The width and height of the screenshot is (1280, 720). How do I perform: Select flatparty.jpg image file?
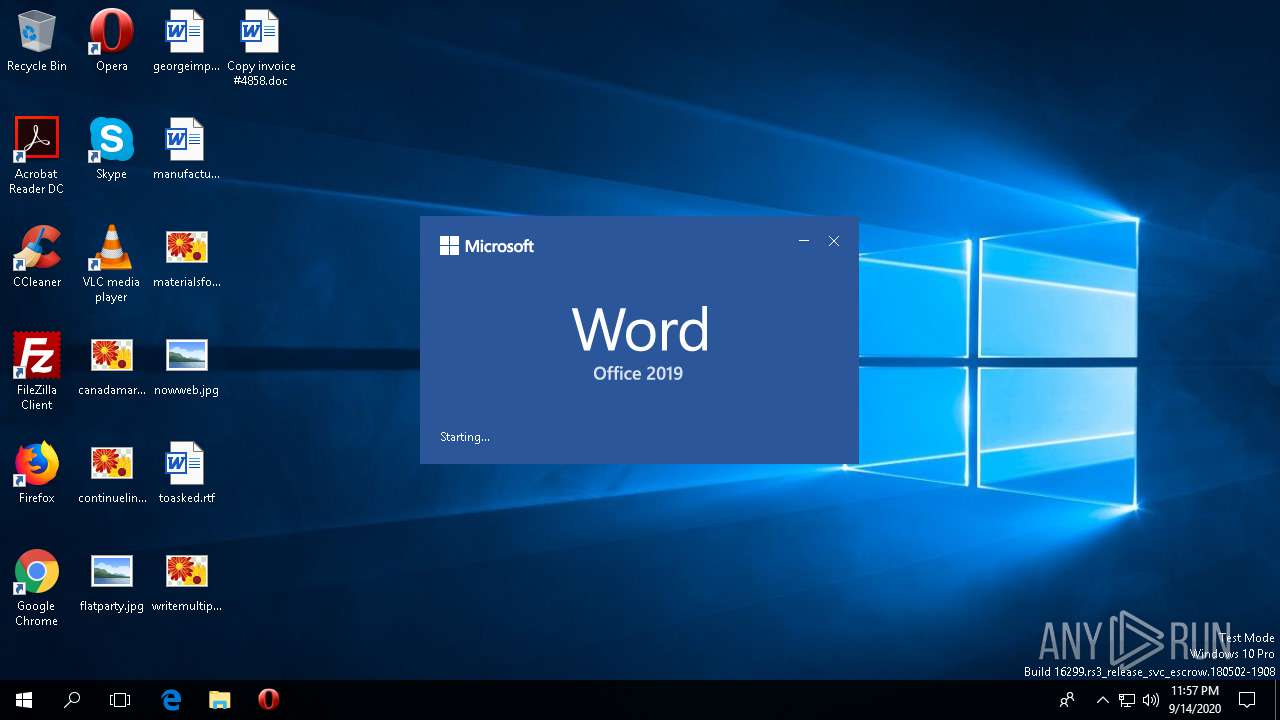[x=112, y=581]
